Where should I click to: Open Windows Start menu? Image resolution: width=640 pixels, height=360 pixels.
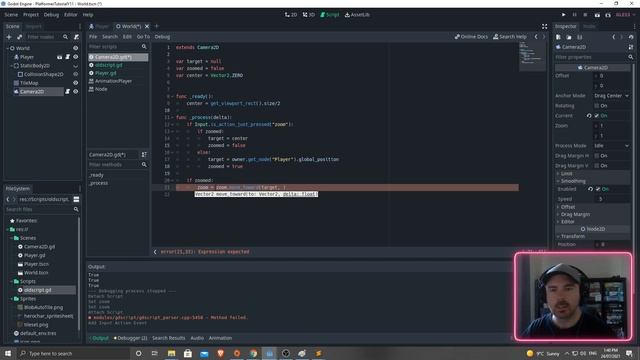8,353
